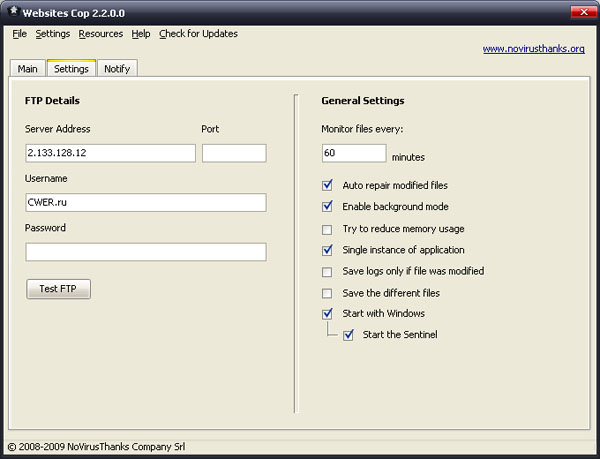The width and height of the screenshot is (600, 459).
Task: Click the Username field
Action: [x=146, y=203]
